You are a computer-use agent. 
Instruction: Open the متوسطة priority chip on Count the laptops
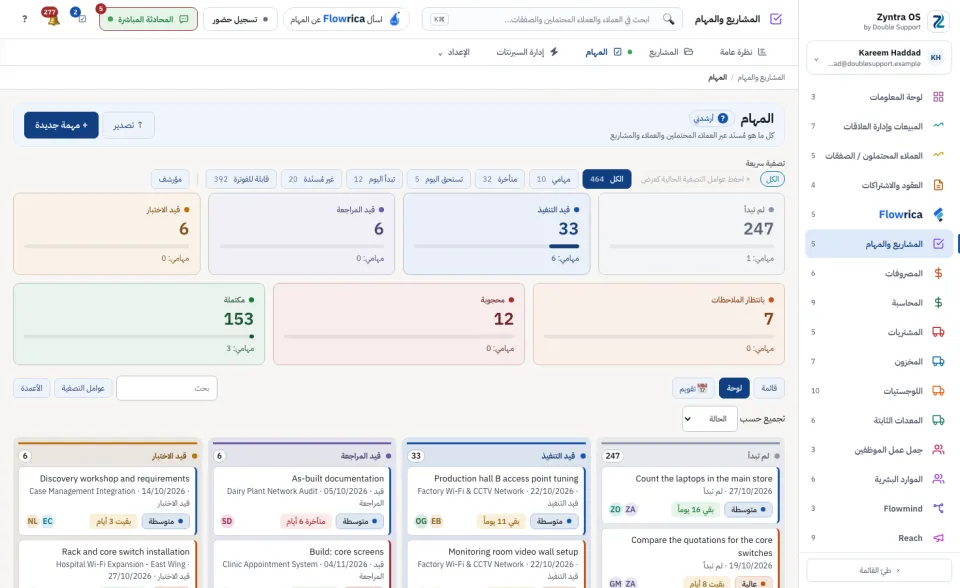tap(748, 510)
